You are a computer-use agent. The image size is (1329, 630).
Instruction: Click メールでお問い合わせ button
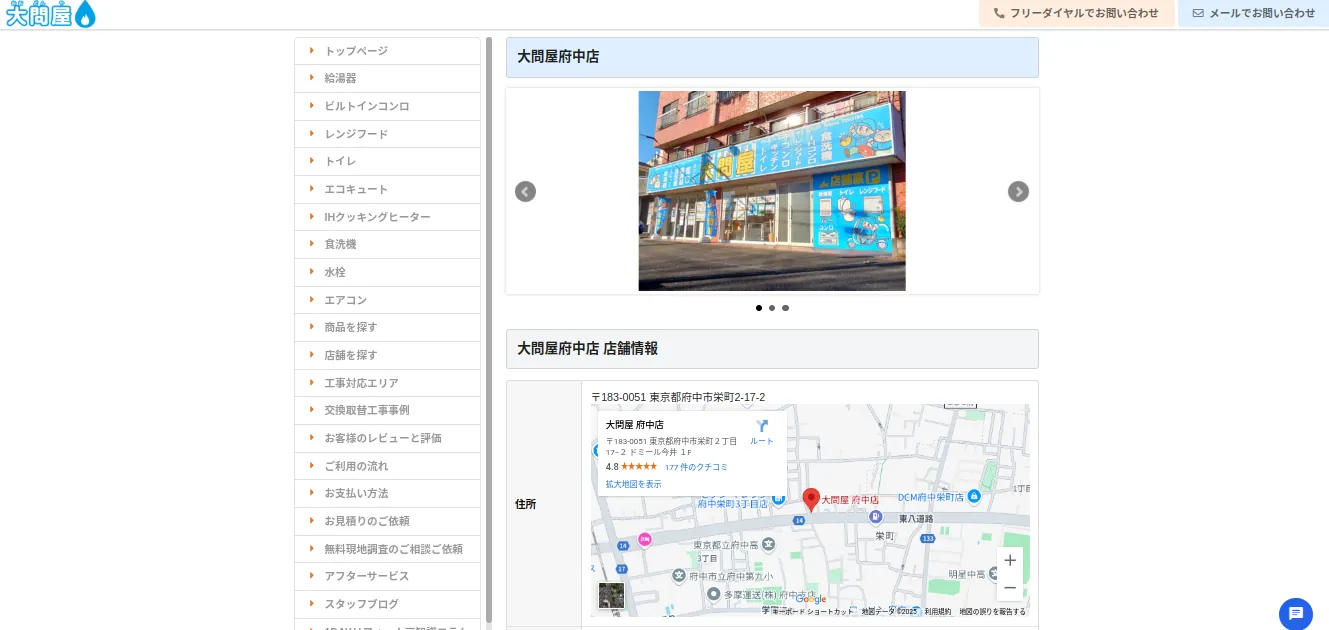pos(1254,13)
